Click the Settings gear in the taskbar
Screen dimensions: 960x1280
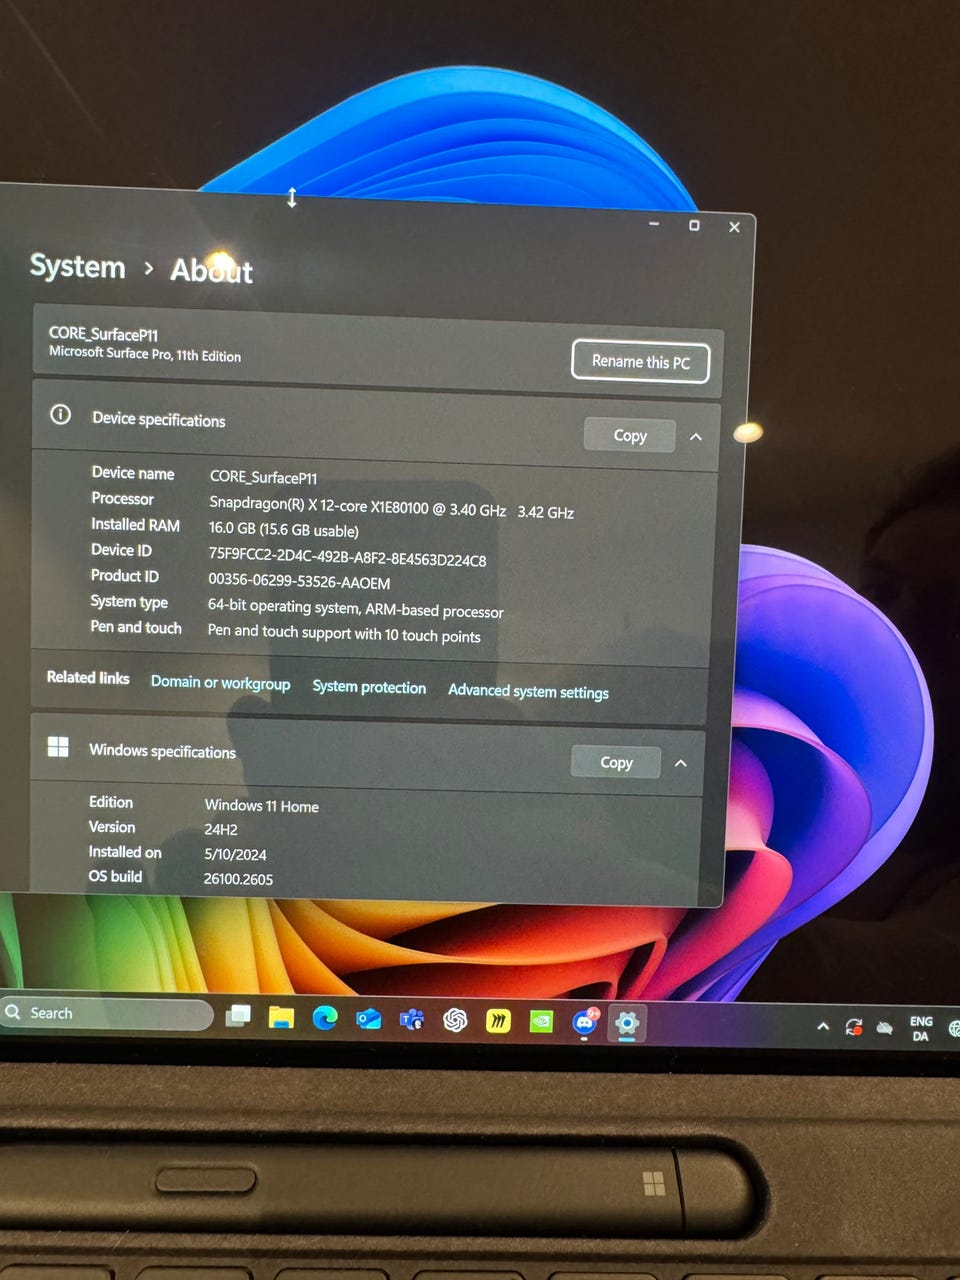point(627,1023)
